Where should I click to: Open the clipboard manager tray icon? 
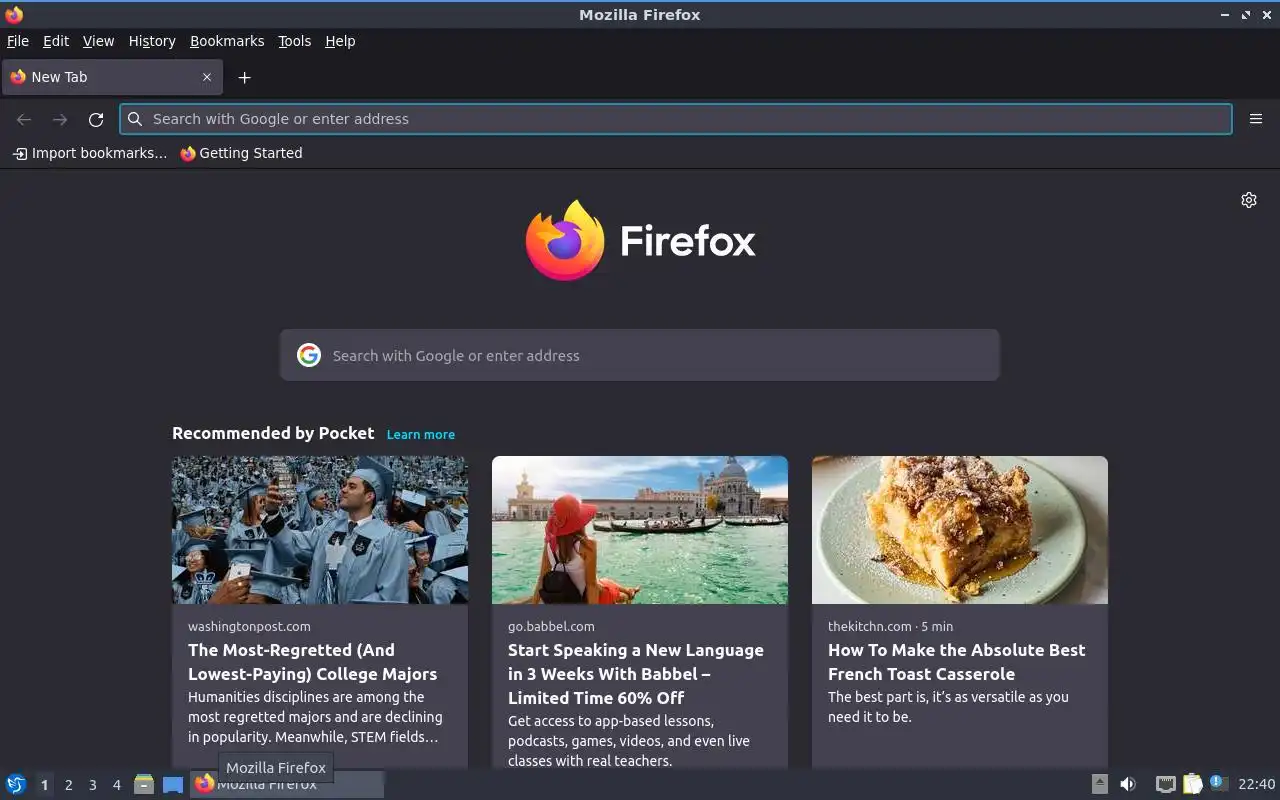coord(1192,784)
